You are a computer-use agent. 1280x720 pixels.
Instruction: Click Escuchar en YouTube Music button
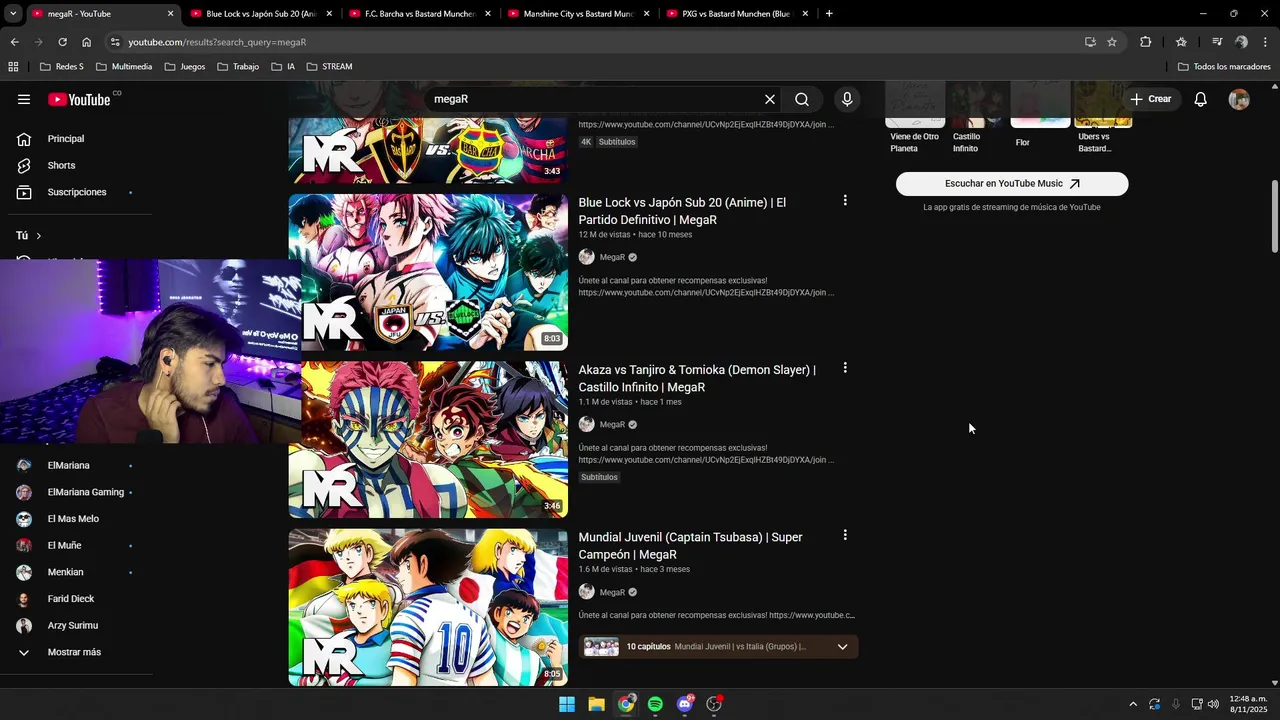tap(1012, 184)
